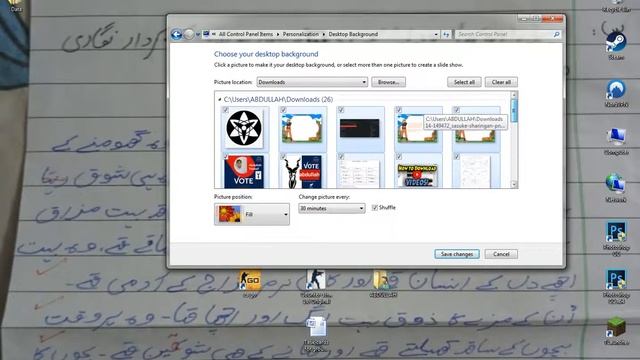This screenshot has width=640, height=360.
Task: Expand the arrow after Personalization breadcrumb
Action: coord(324,34)
